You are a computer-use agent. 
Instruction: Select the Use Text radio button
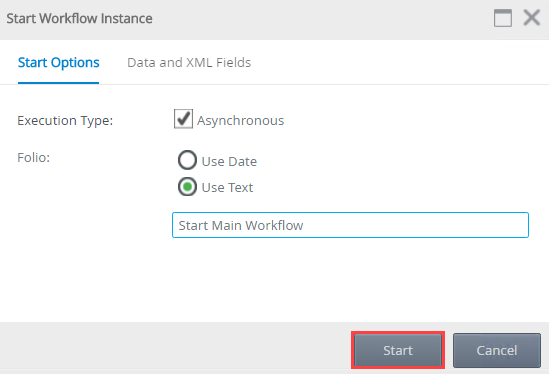click(x=187, y=187)
